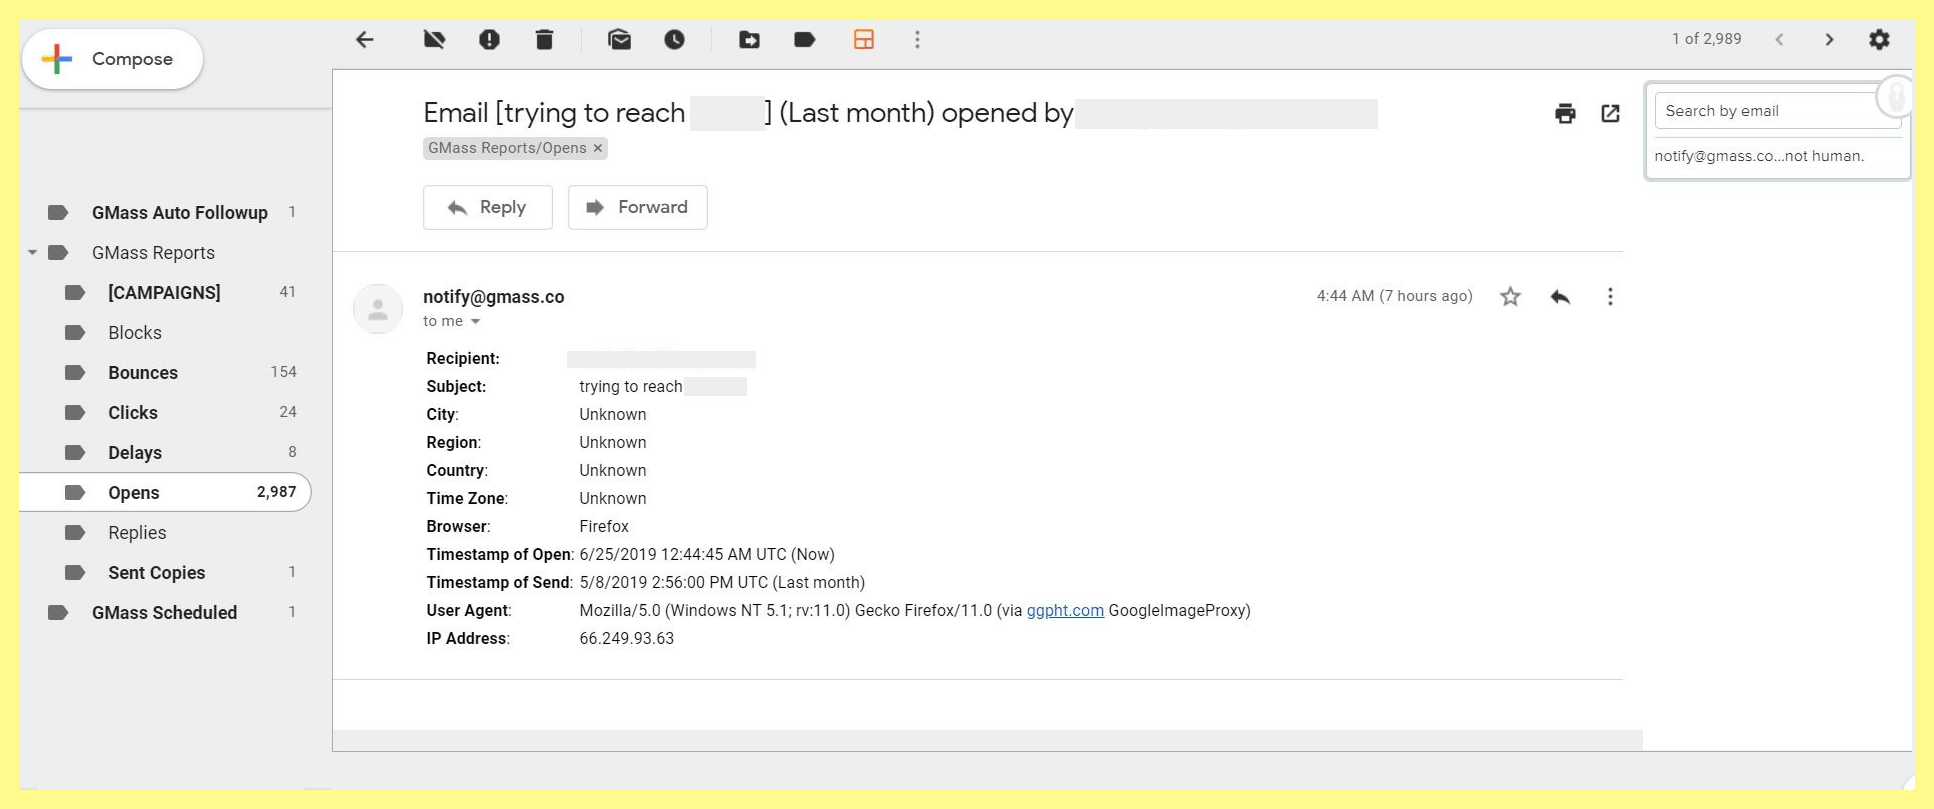Mark the email as unread
This screenshot has width=1934, height=809.
tap(619, 40)
